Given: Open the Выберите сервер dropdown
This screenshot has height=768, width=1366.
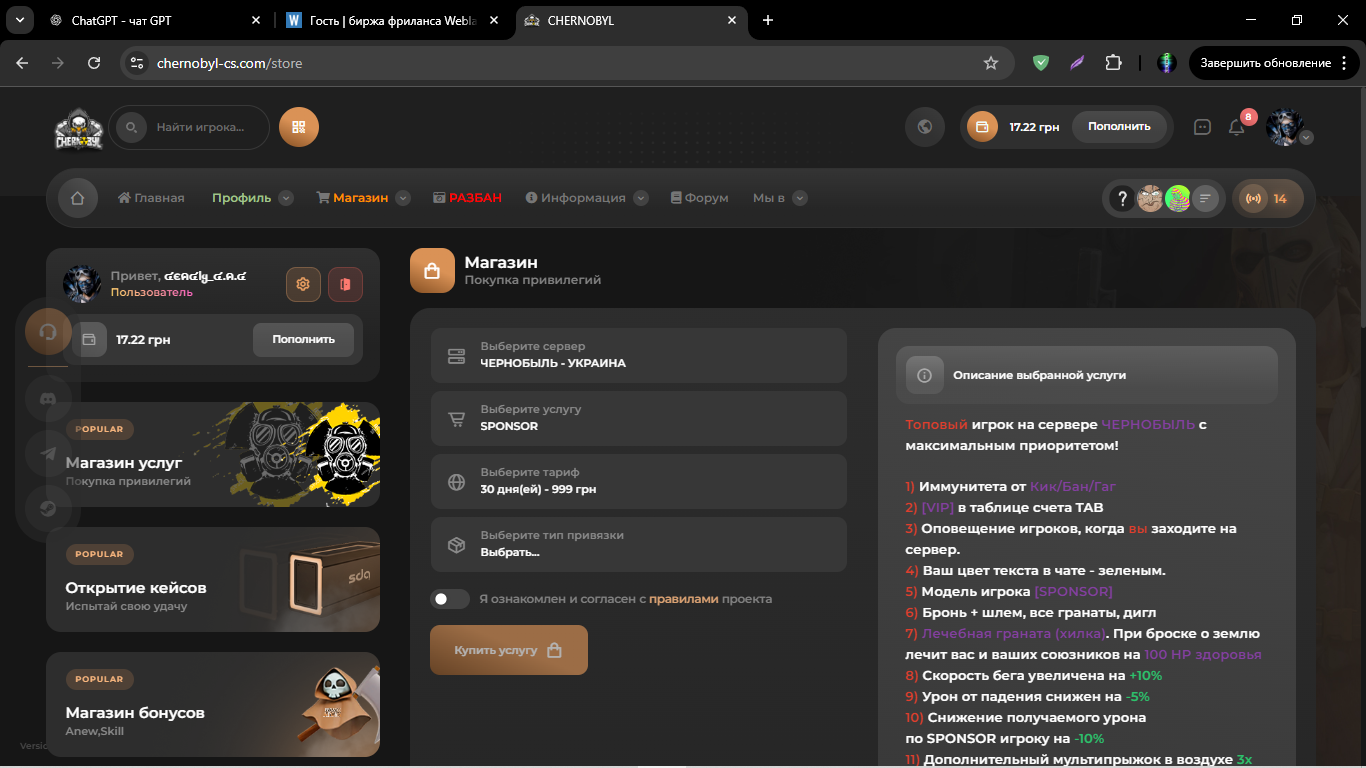Looking at the screenshot, I should 639,355.
